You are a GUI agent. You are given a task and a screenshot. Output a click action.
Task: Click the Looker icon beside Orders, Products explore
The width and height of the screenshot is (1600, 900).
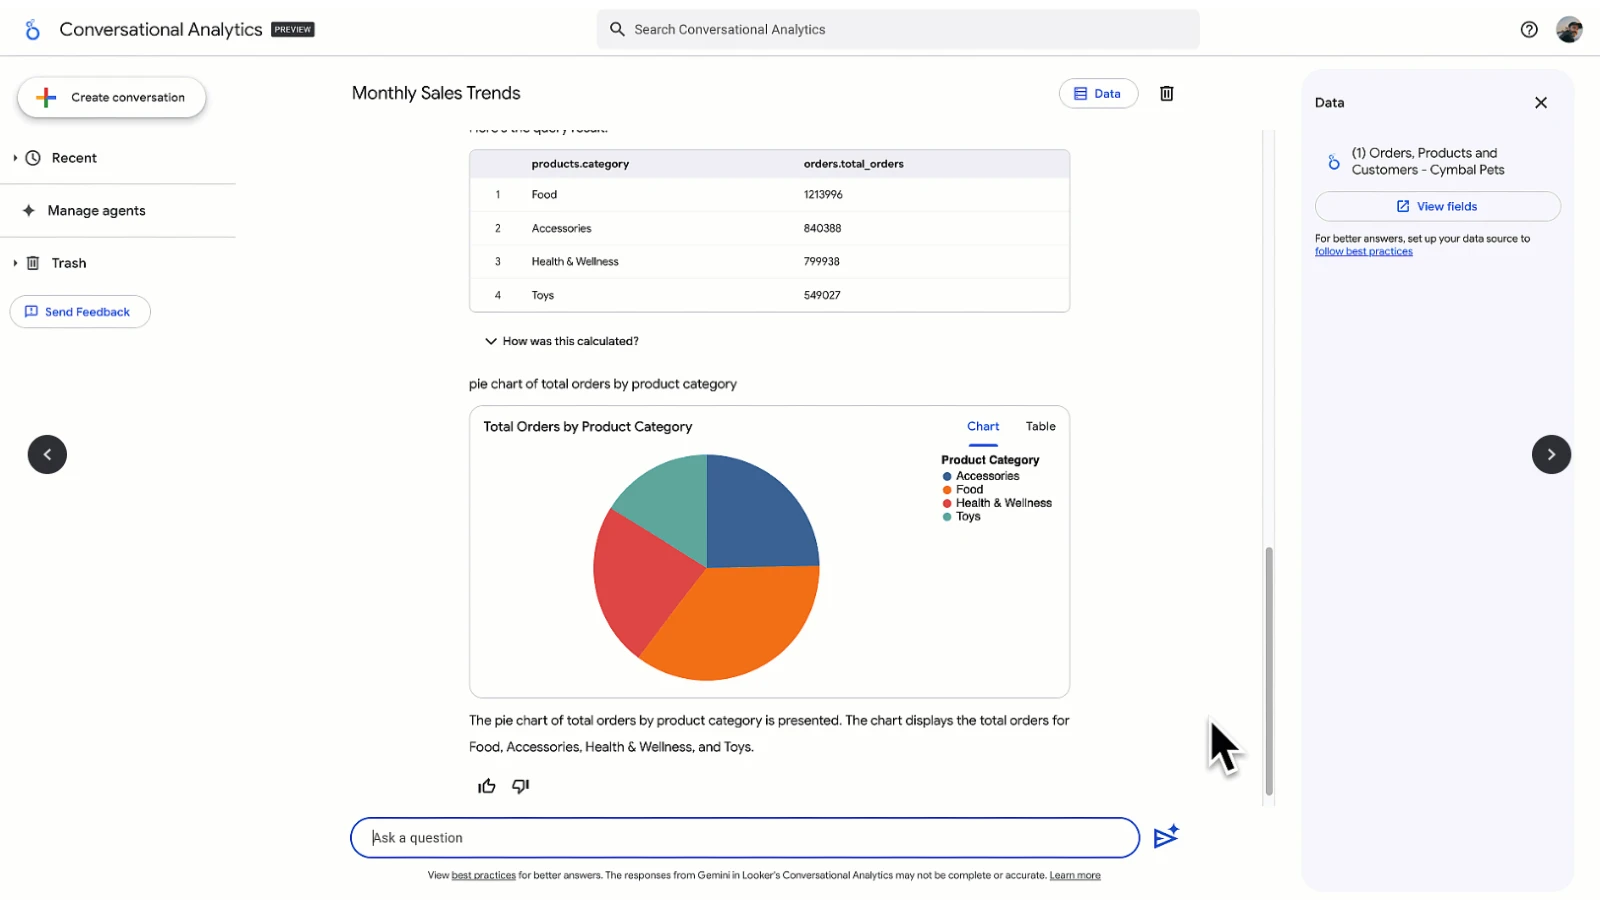[x=1333, y=161]
